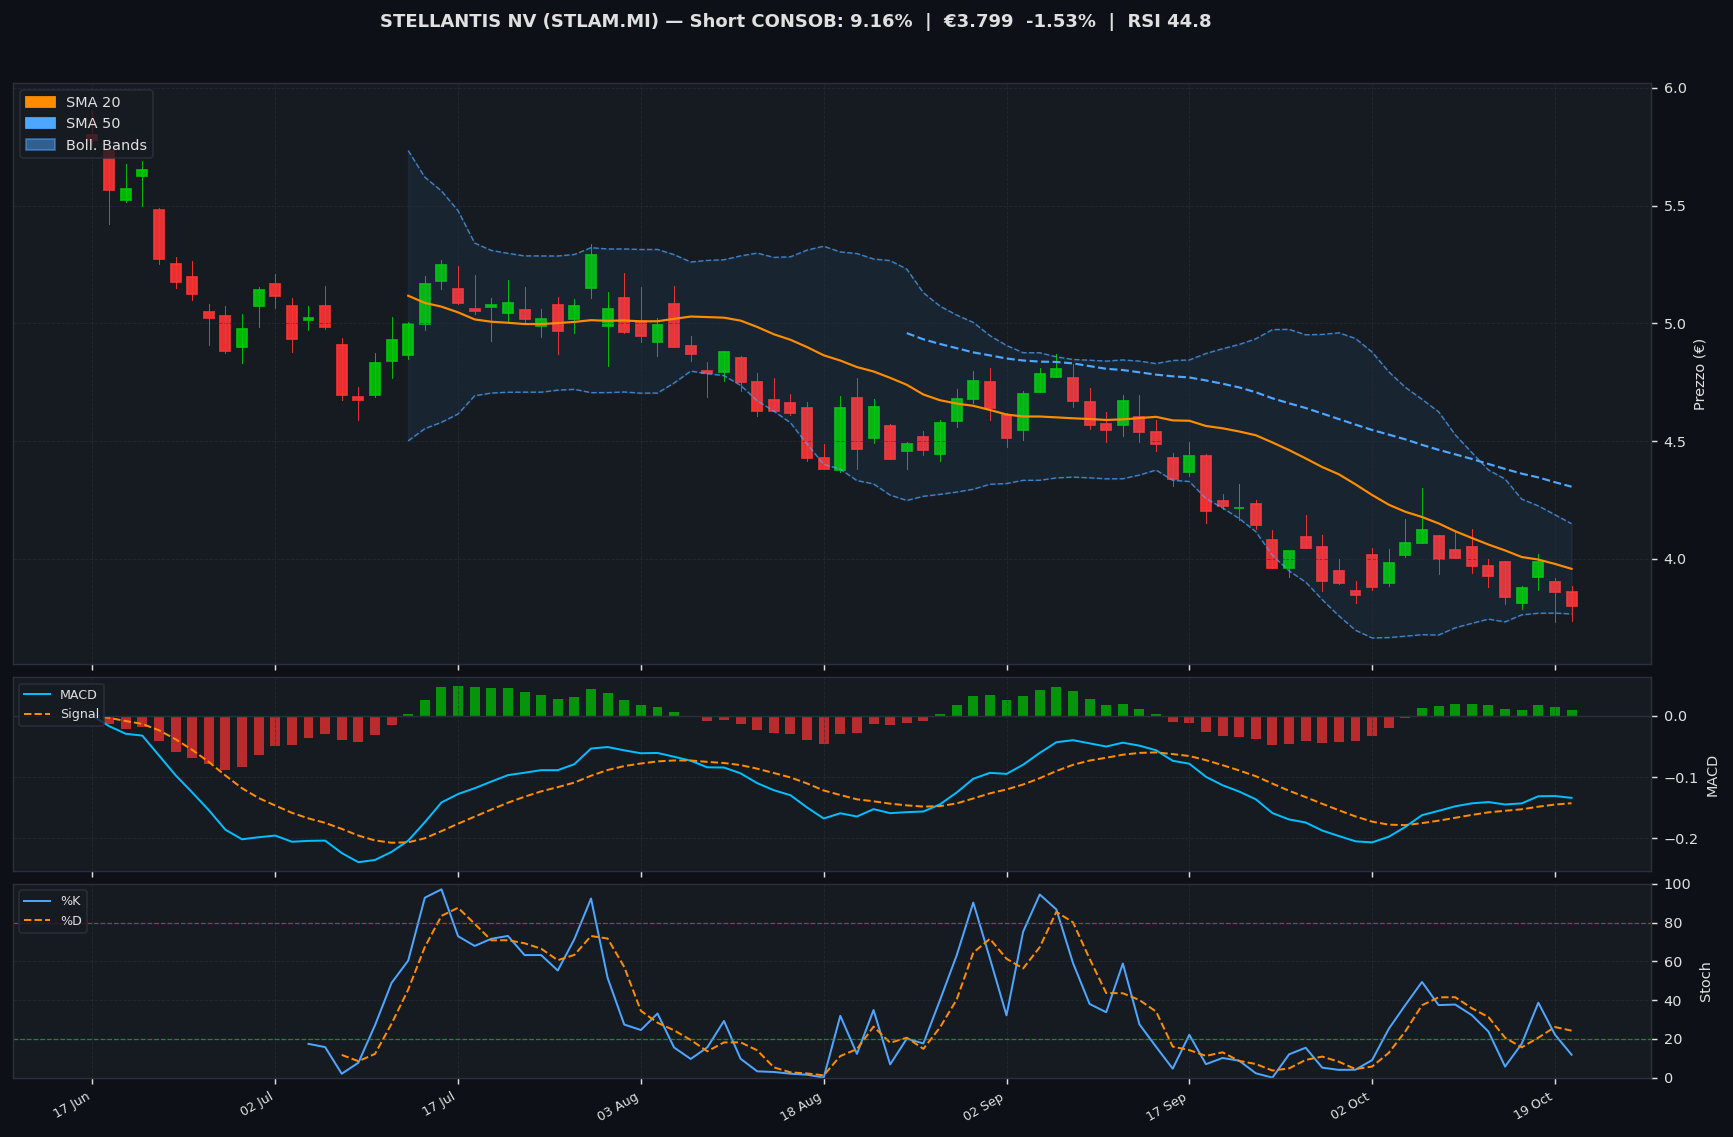Click the Stoch axis label
The image size is (1733, 1137).
(x=1705, y=982)
